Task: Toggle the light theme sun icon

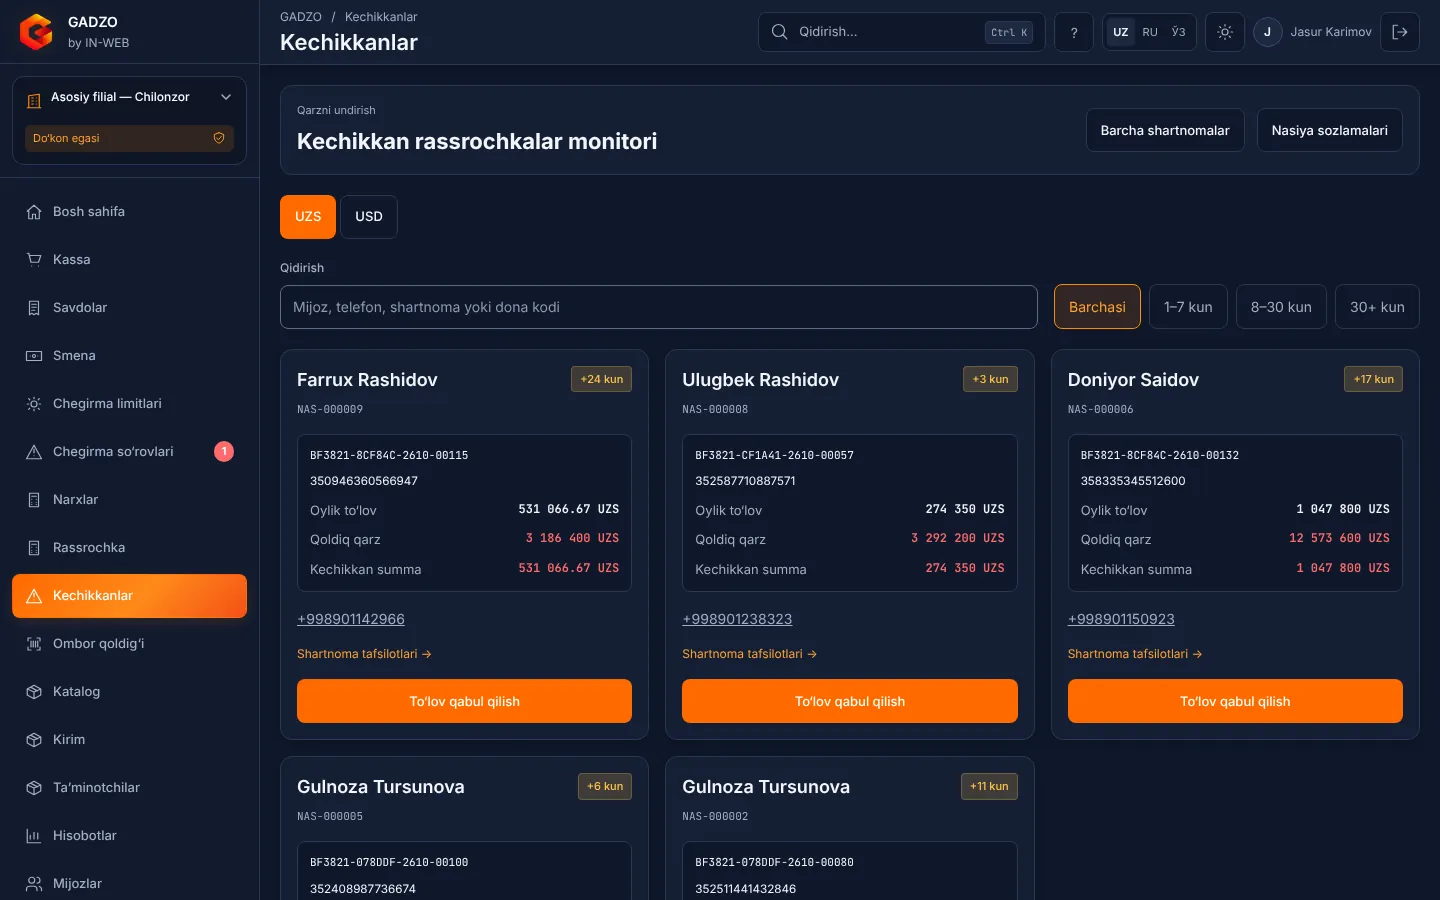Action: pyautogui.click(x=1225, y=32)
